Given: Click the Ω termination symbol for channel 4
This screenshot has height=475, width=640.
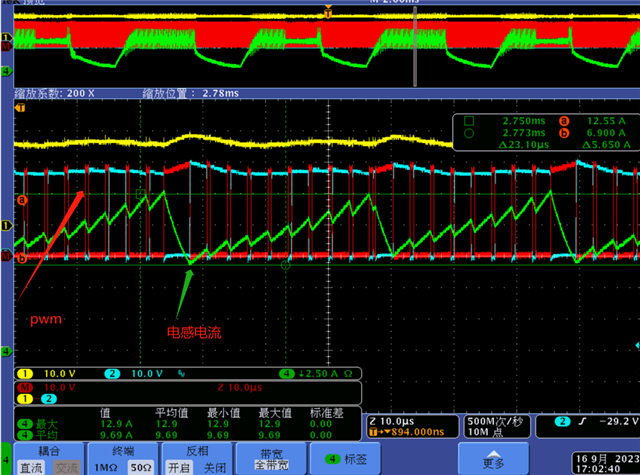Looking at the screenshot, I should coord(348,373).
